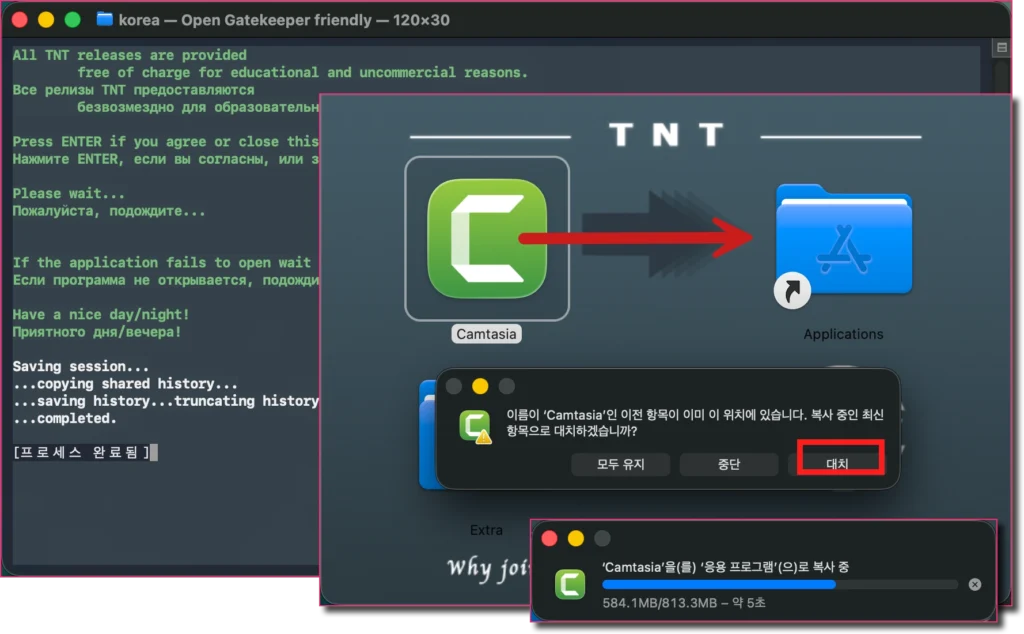Click the folder icon in Terminal title bar
The height and width of the screenshot is (634, 1024).
tap(104, 20)
